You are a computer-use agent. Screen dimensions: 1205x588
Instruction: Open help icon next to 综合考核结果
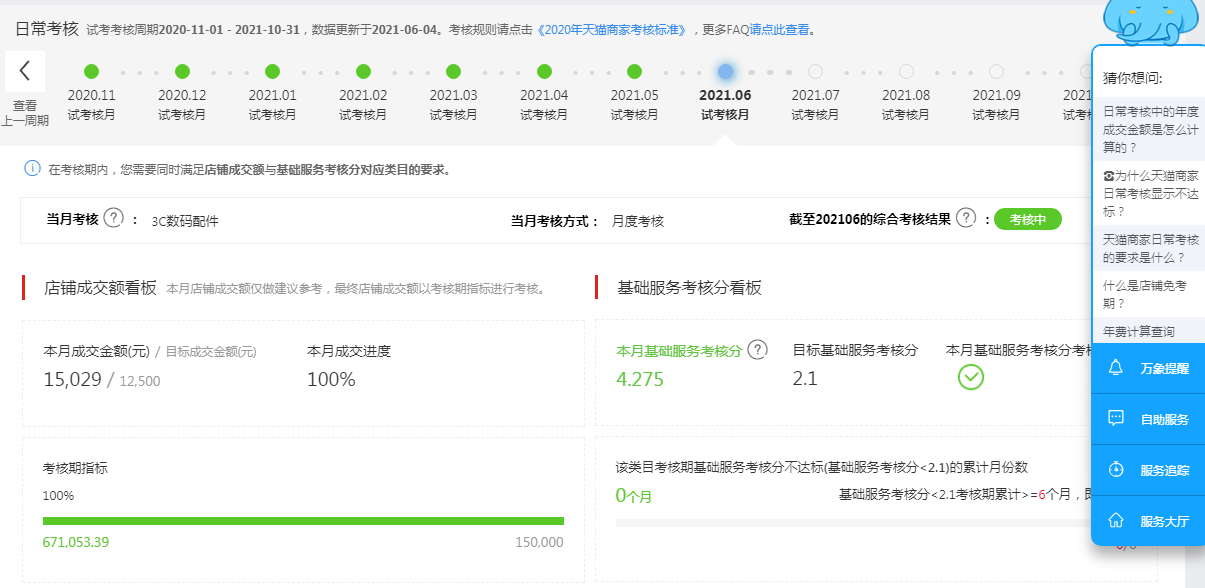coord(965,218)
